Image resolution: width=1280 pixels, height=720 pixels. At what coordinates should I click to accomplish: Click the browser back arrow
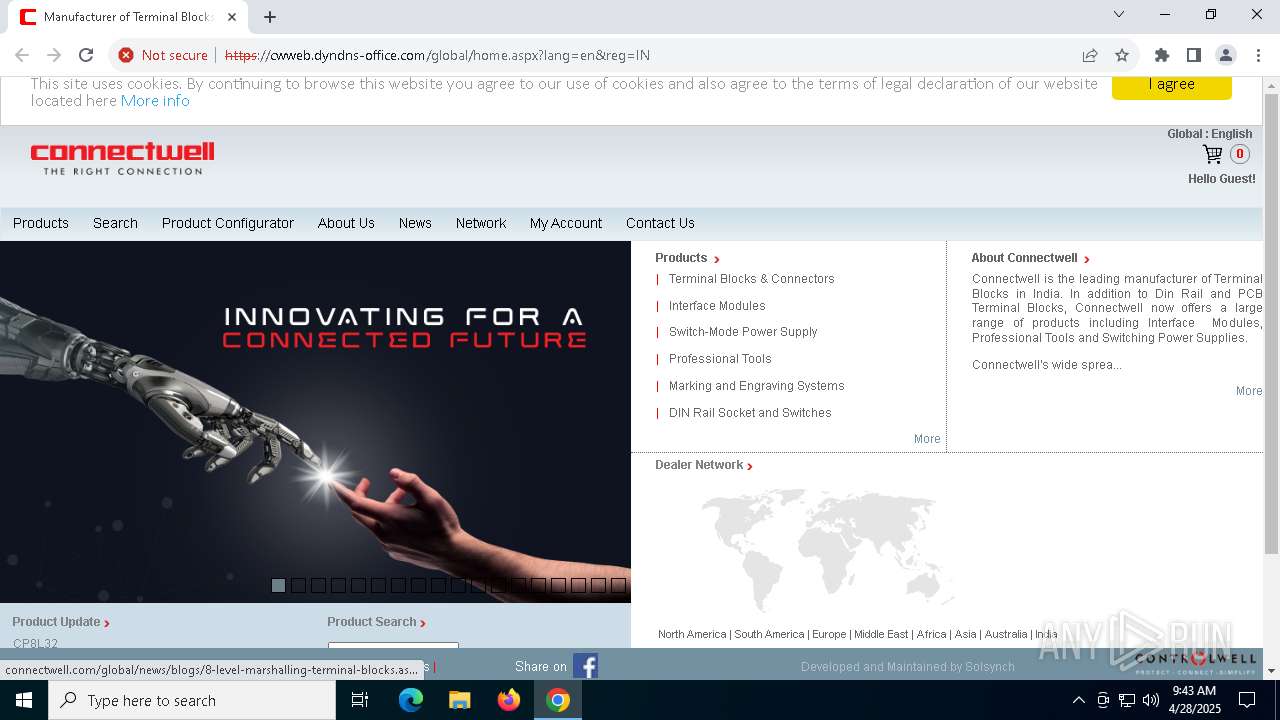(22, 55)
